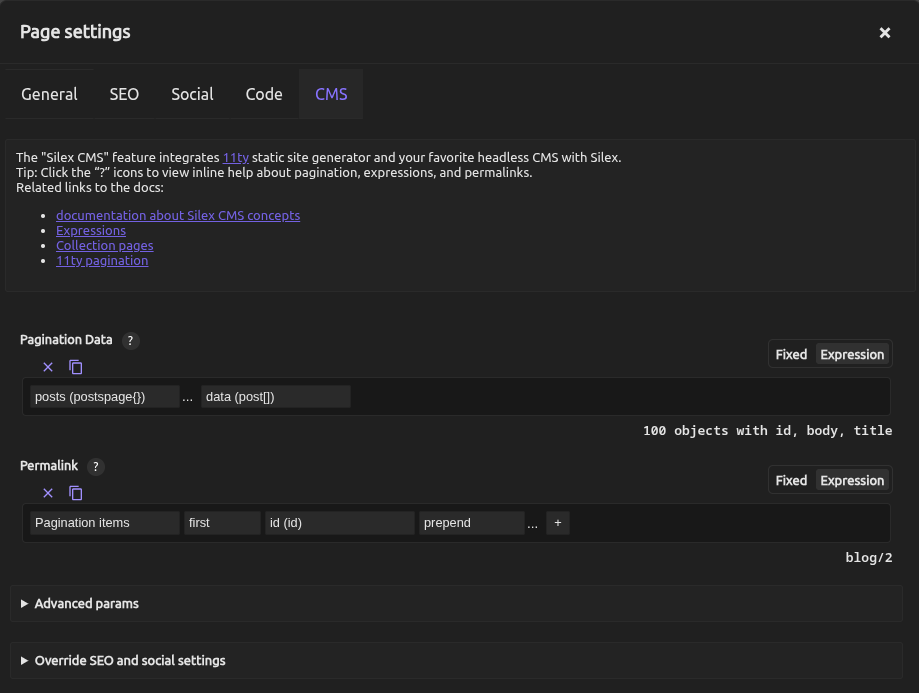
Task: Close the Page settings dialog
Action: pos(884,33)
